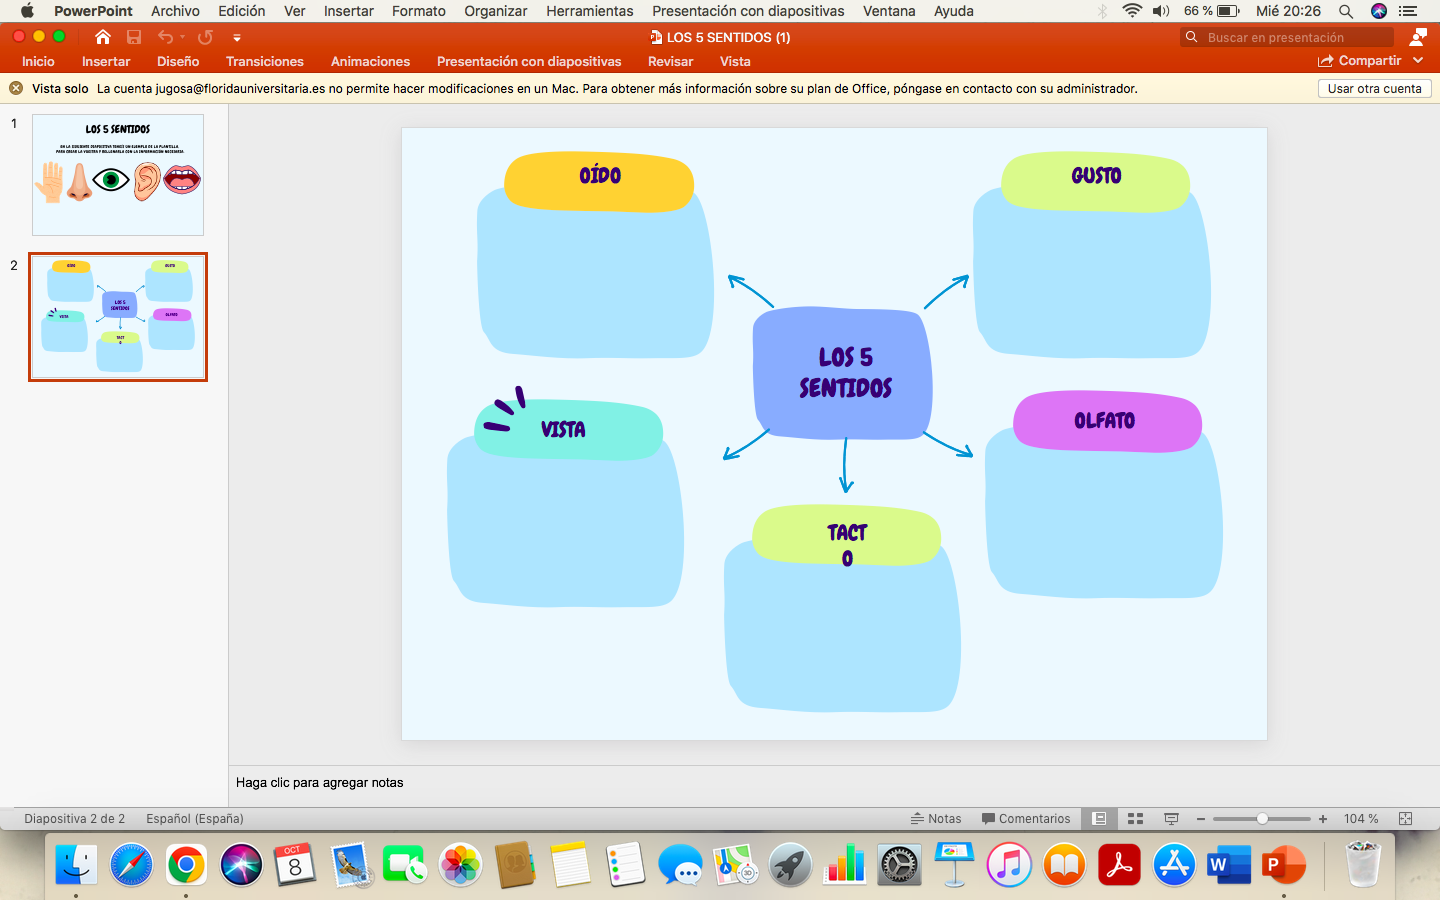Adjust the zoom slider handle
The width and height of the screenshot is (1440, 900).
(1262, 818)
